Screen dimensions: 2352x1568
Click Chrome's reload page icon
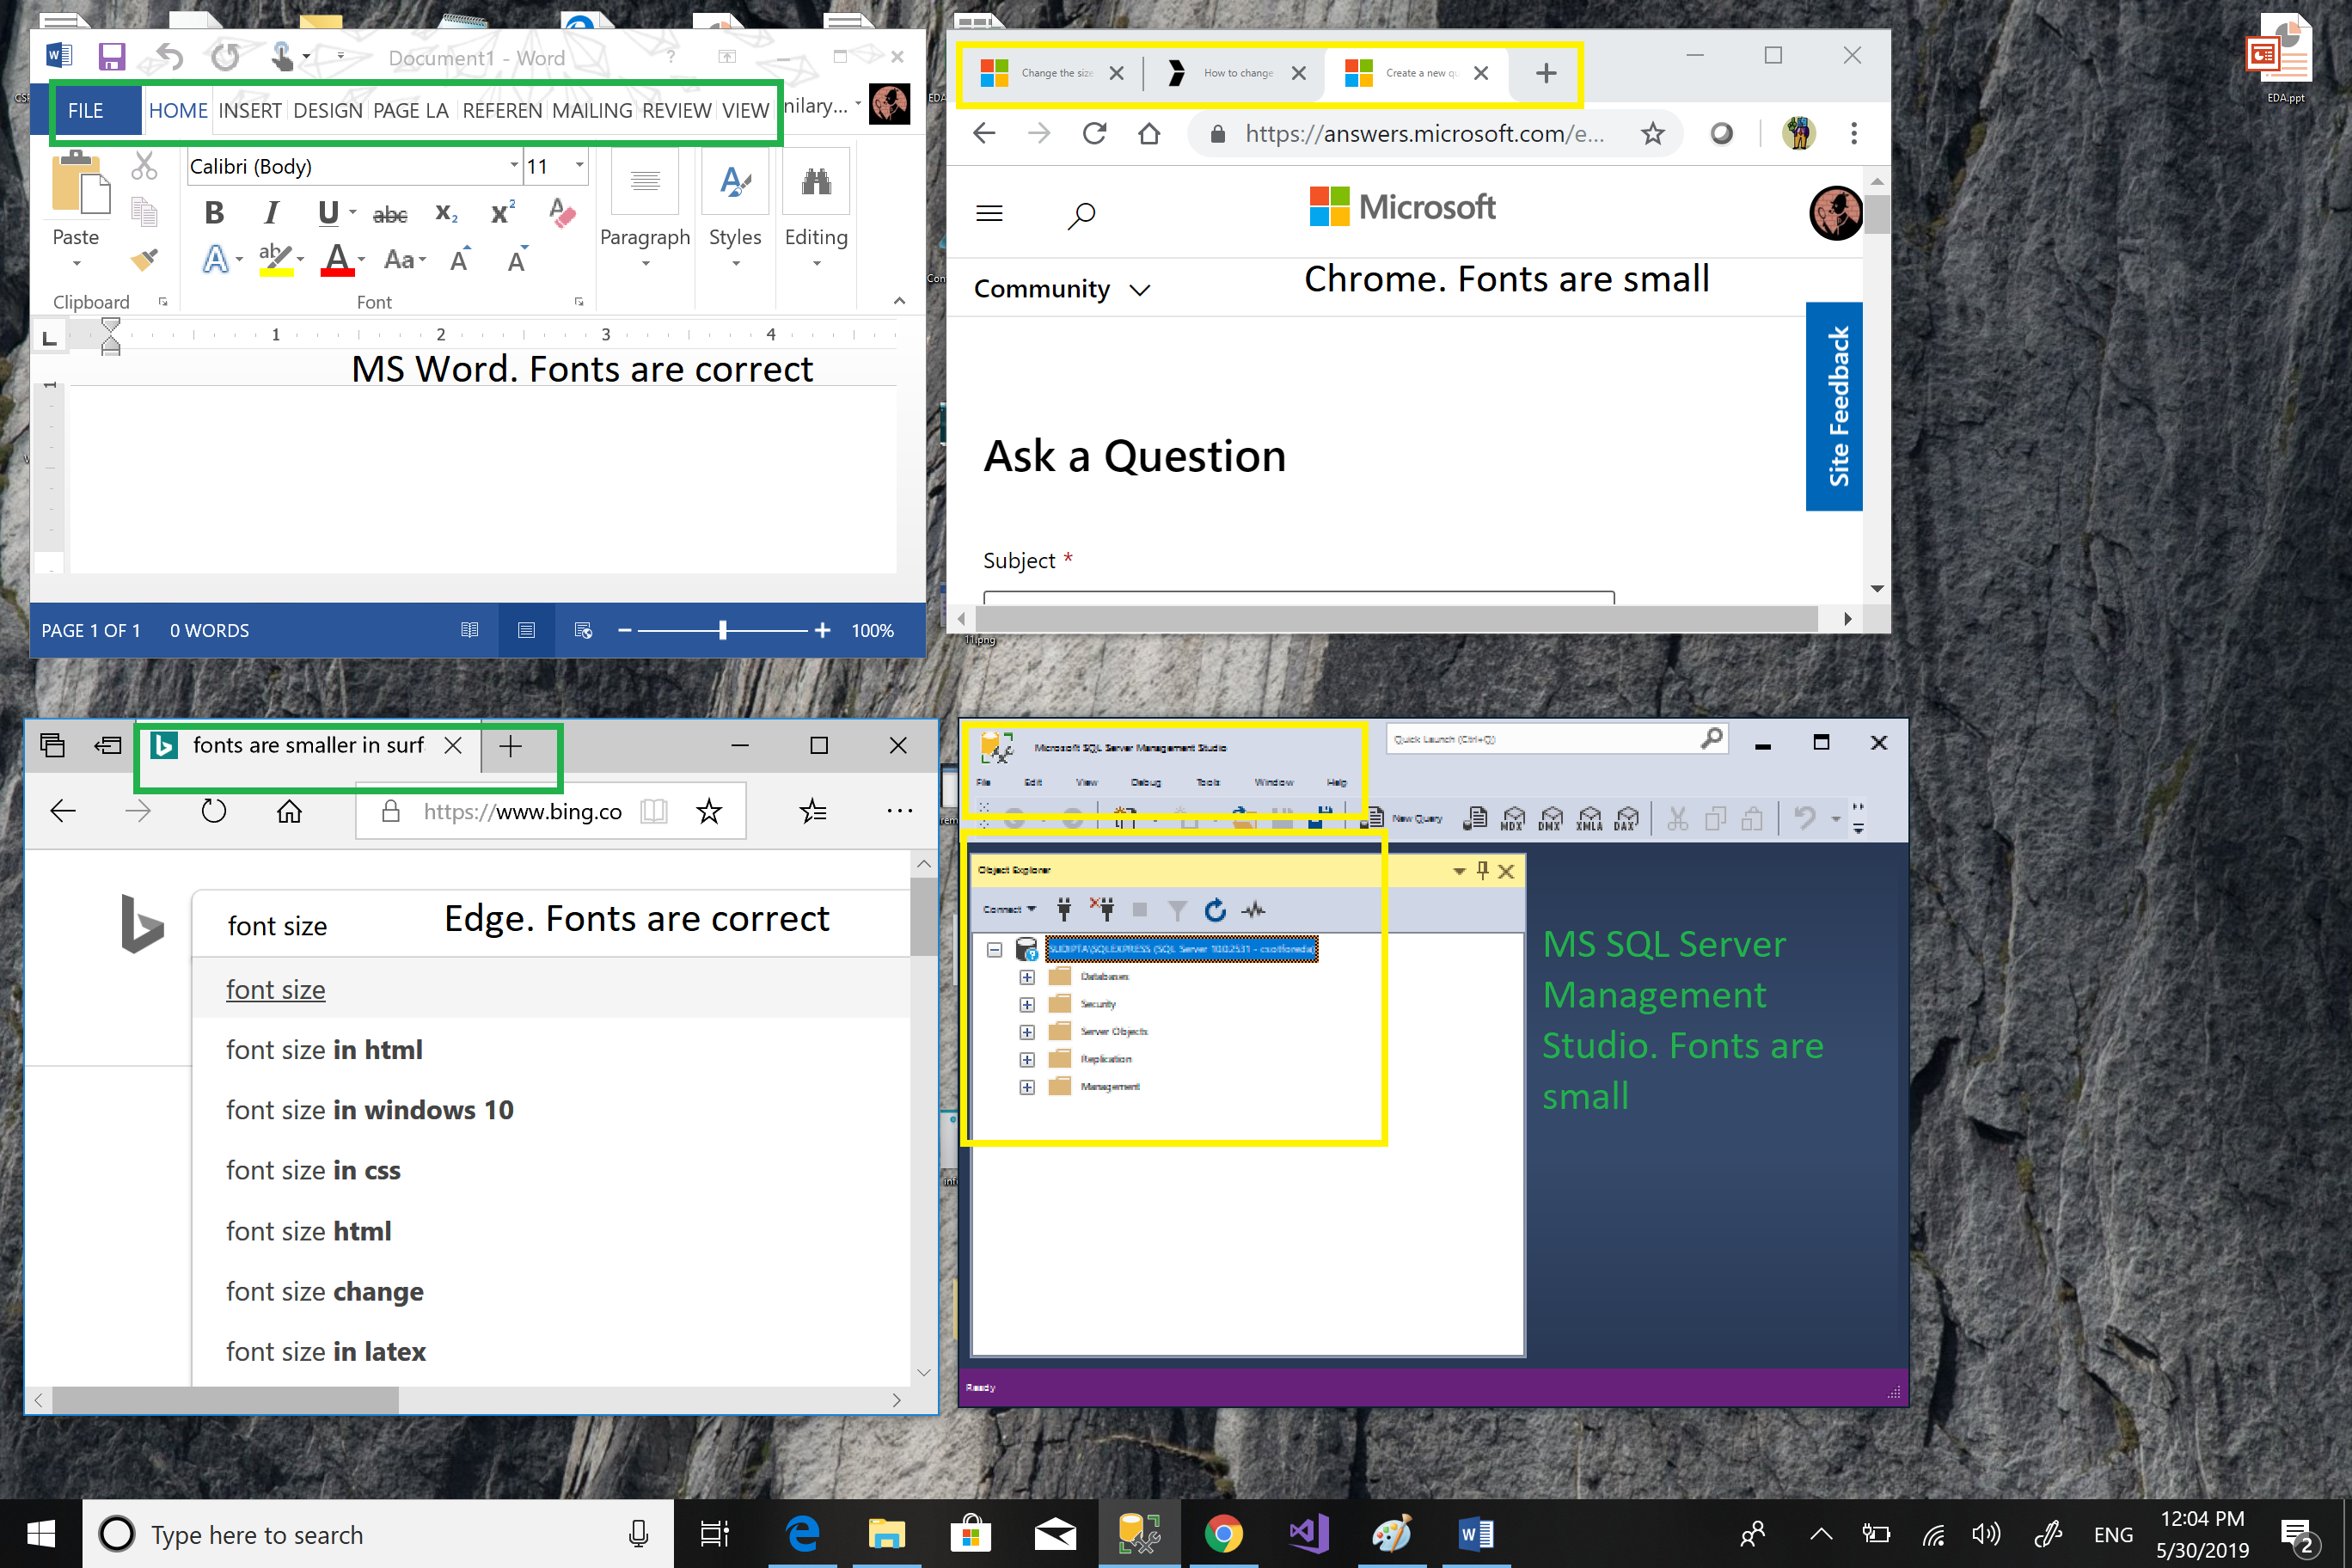click(x=1094, y=133)
